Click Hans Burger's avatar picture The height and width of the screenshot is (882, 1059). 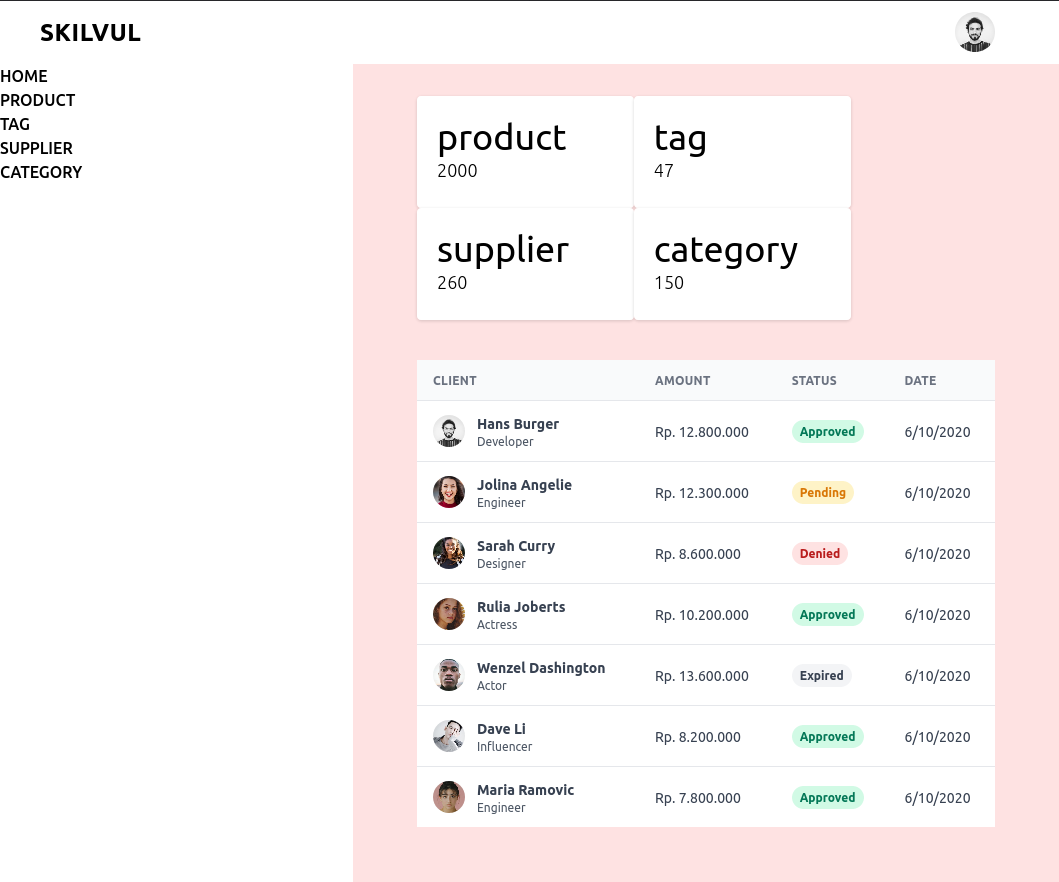click(449, 432)
